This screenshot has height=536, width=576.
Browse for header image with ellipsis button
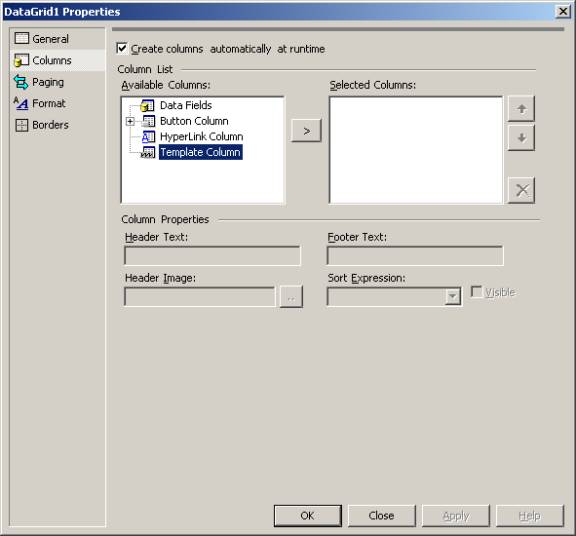click(x=291, y=296)
